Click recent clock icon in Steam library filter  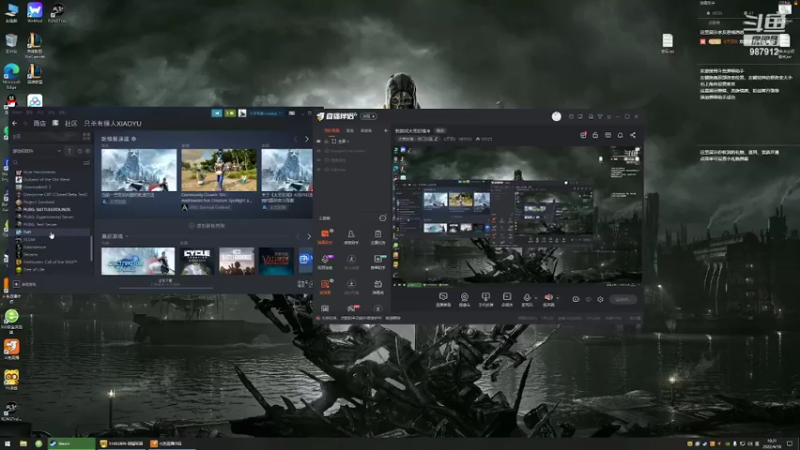click(x=80, y=151)
